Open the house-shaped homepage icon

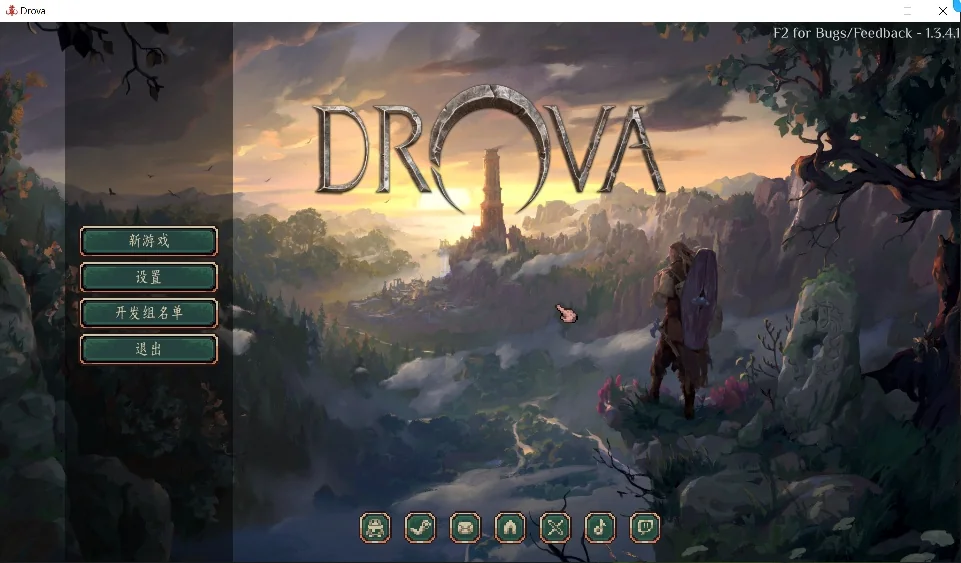coord(510,527)
